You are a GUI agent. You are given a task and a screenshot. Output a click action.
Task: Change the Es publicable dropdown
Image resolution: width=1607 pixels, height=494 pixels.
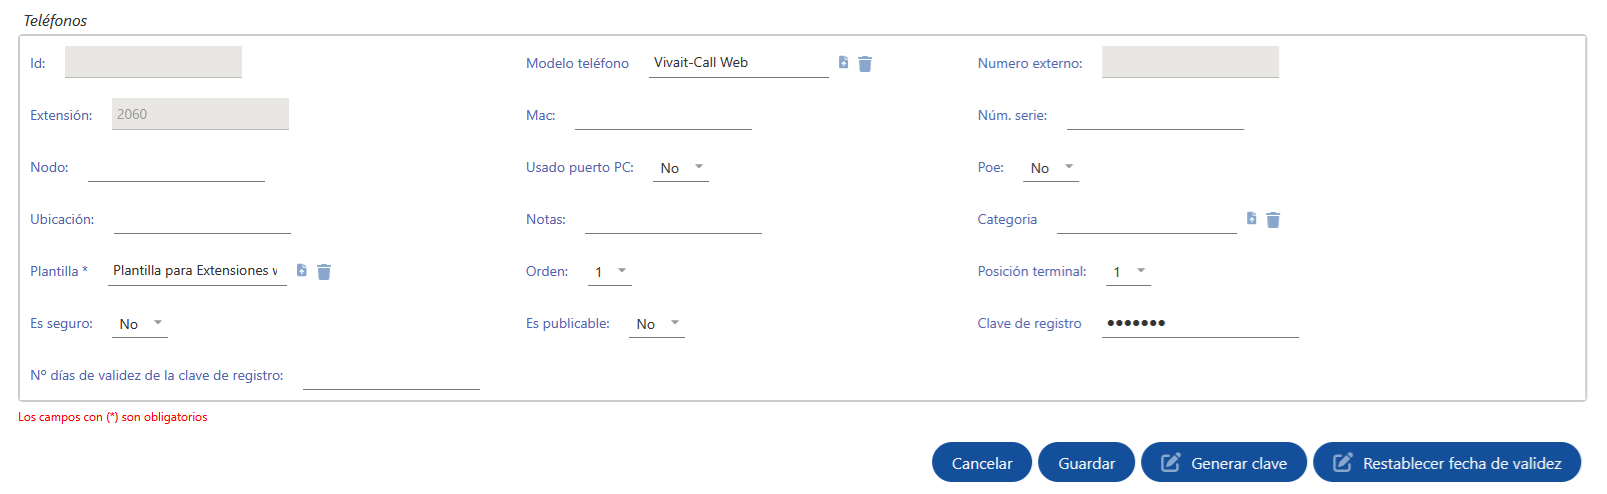click(x=657, y=324)
